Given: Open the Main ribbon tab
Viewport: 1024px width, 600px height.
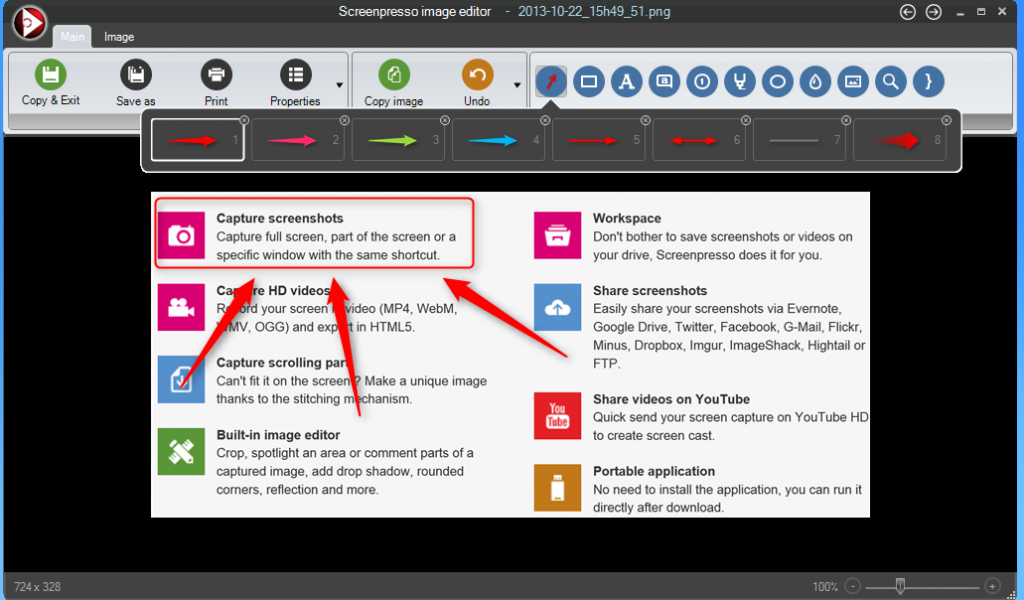Looking at the screenshot, I should (71, 37).
